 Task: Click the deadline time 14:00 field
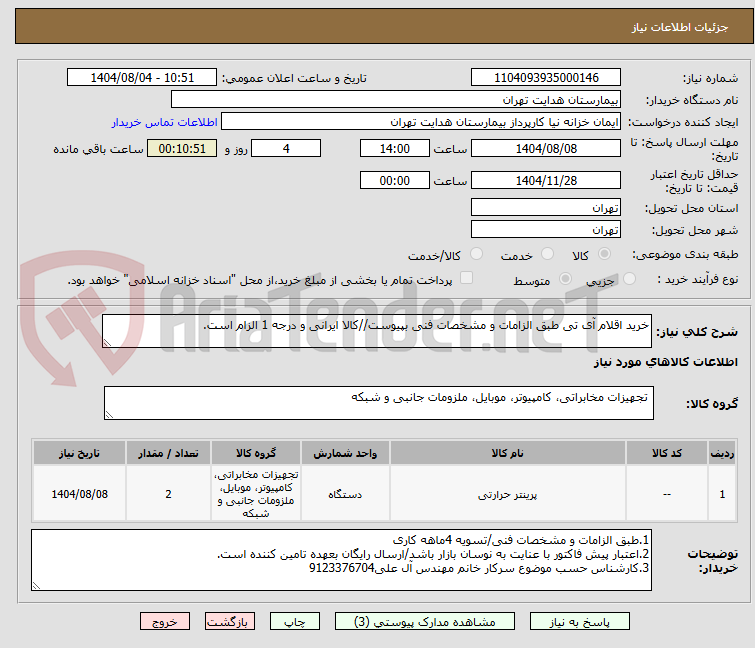[x=395, y=148]
